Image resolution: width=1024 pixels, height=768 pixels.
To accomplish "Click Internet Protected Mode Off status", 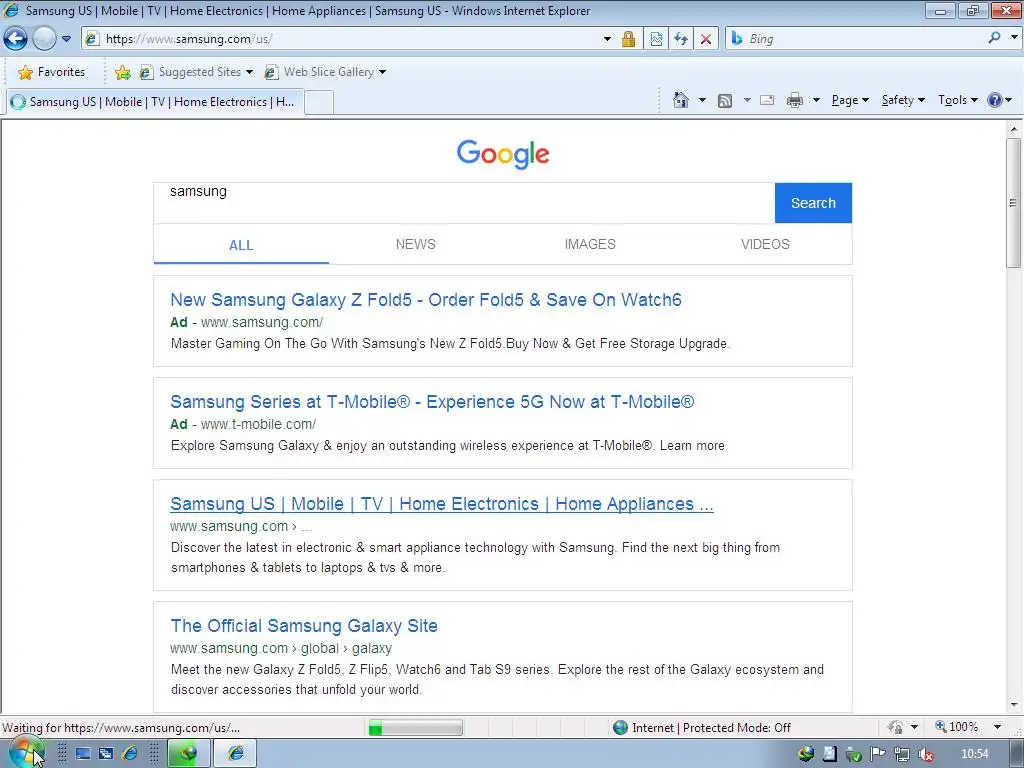I will tap(702, 728).
